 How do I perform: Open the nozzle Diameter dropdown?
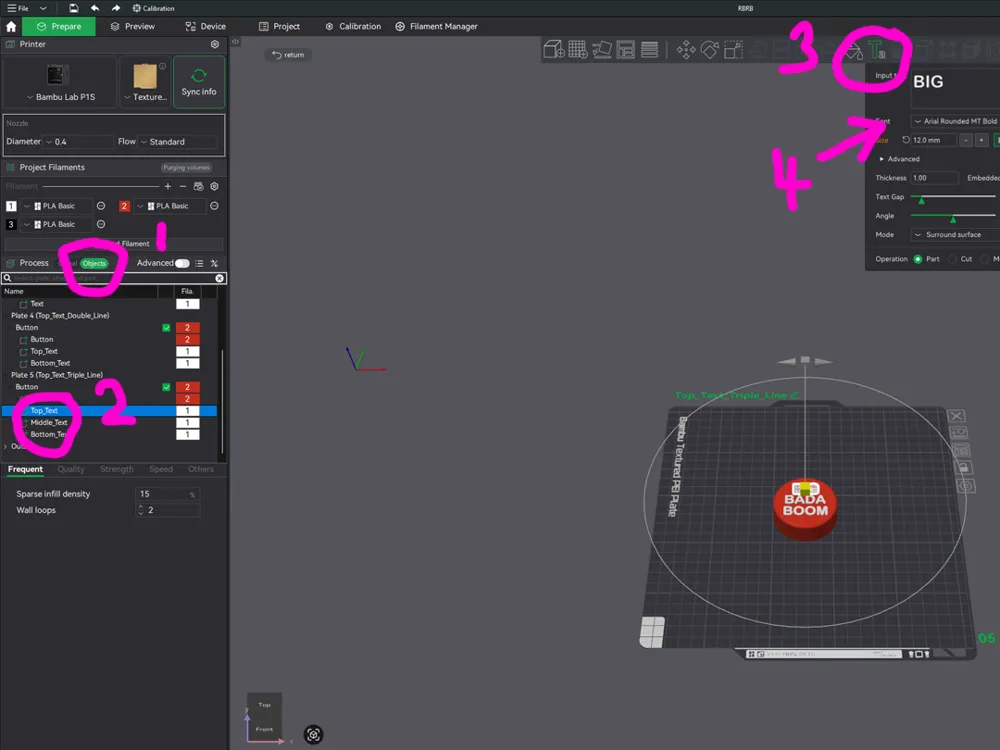(x=78, y=142)
